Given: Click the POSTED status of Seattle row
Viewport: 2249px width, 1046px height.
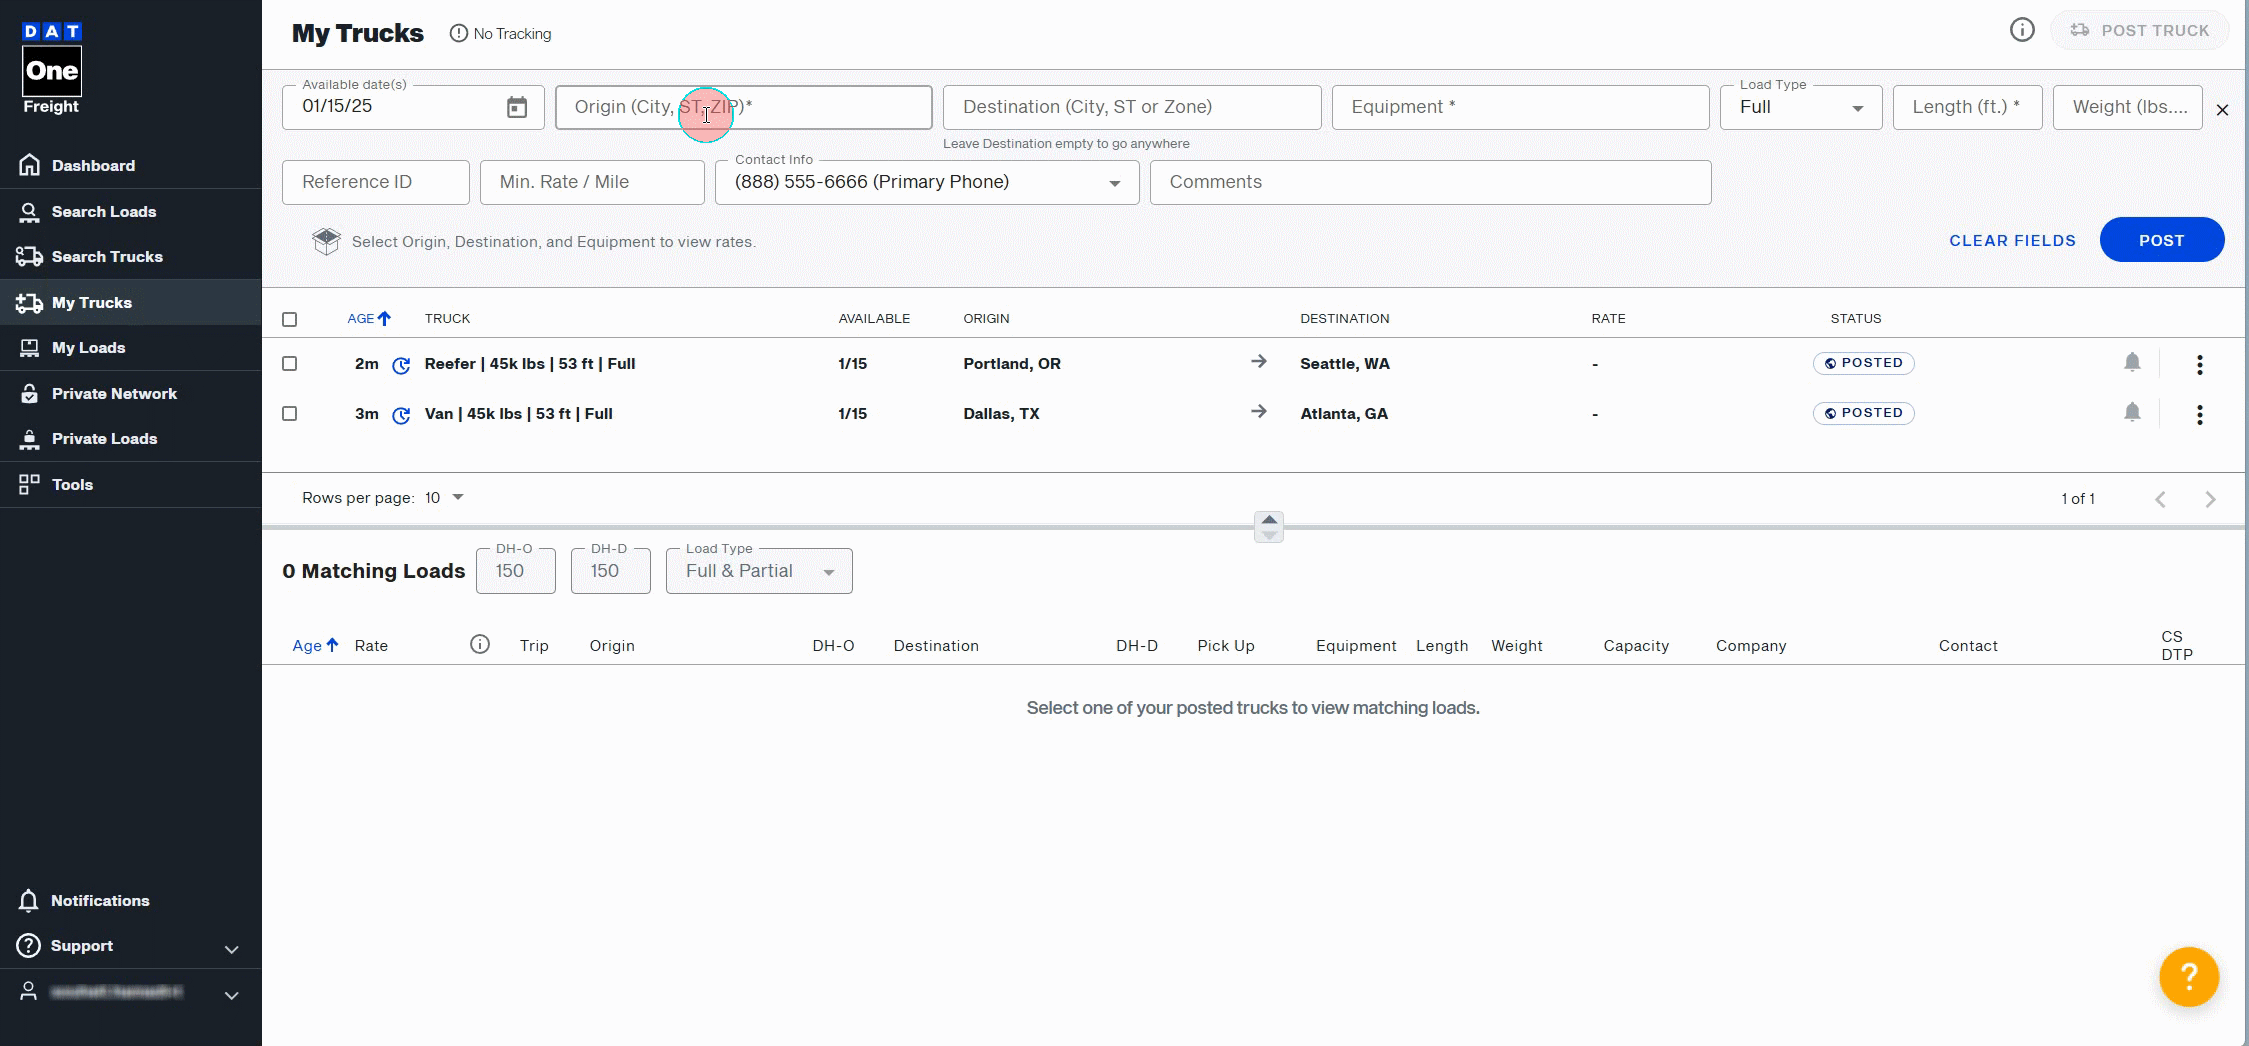Looking at the screenshot, I should [x=1863, y=363].
